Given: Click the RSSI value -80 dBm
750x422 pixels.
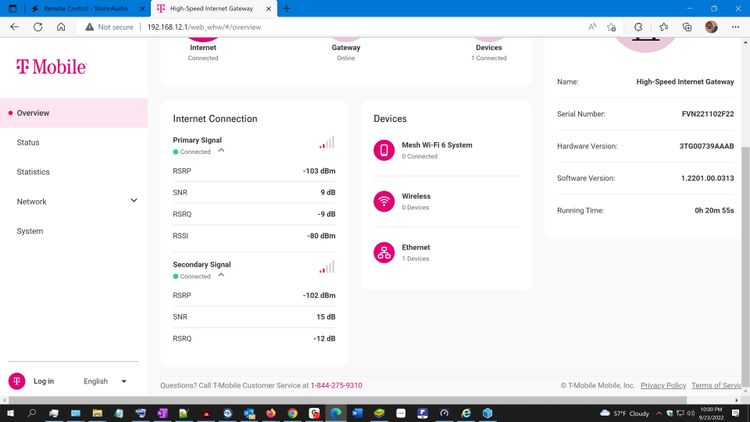Looking at the screenshot, I should [321, 235].
